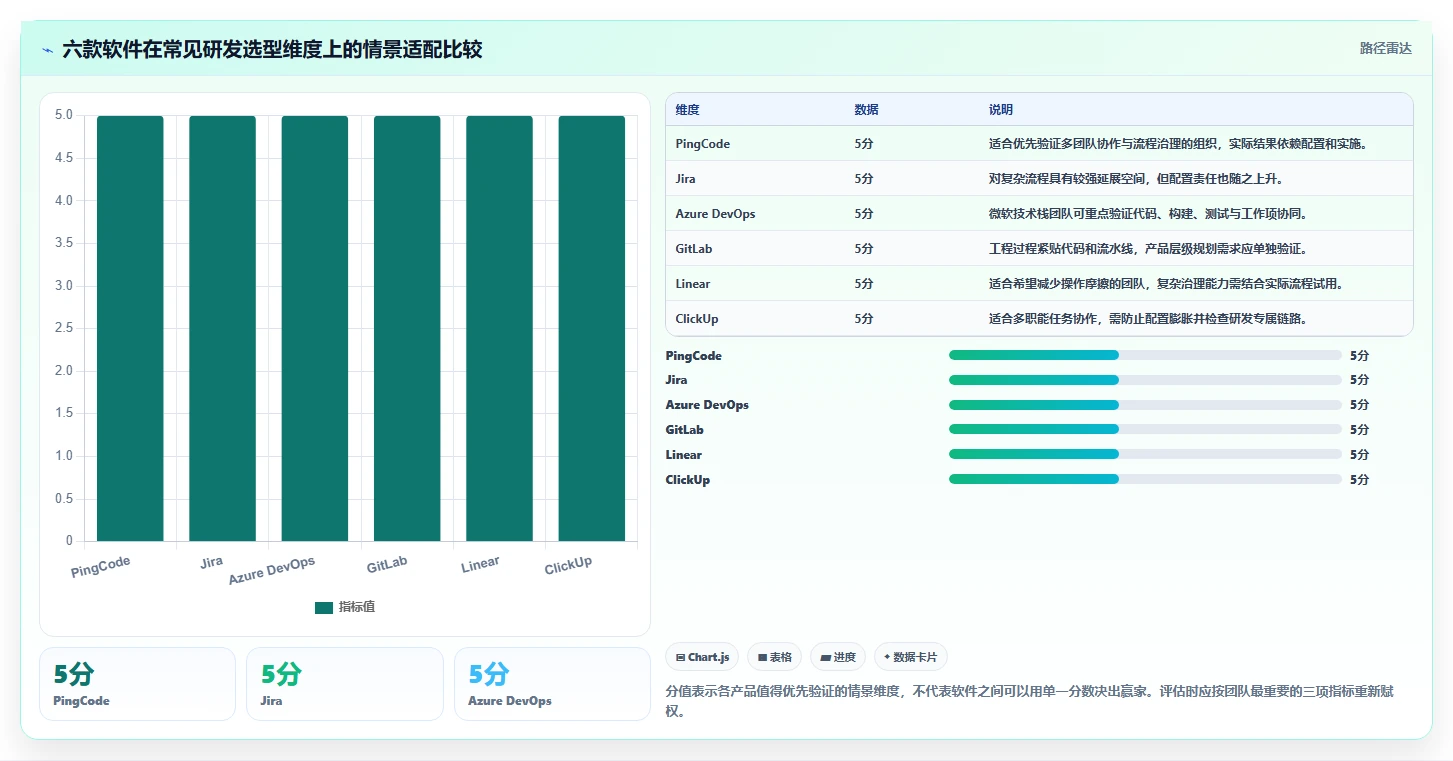Click the GitLab bar in chart
1453x761 pixels.
coord(407,328)
